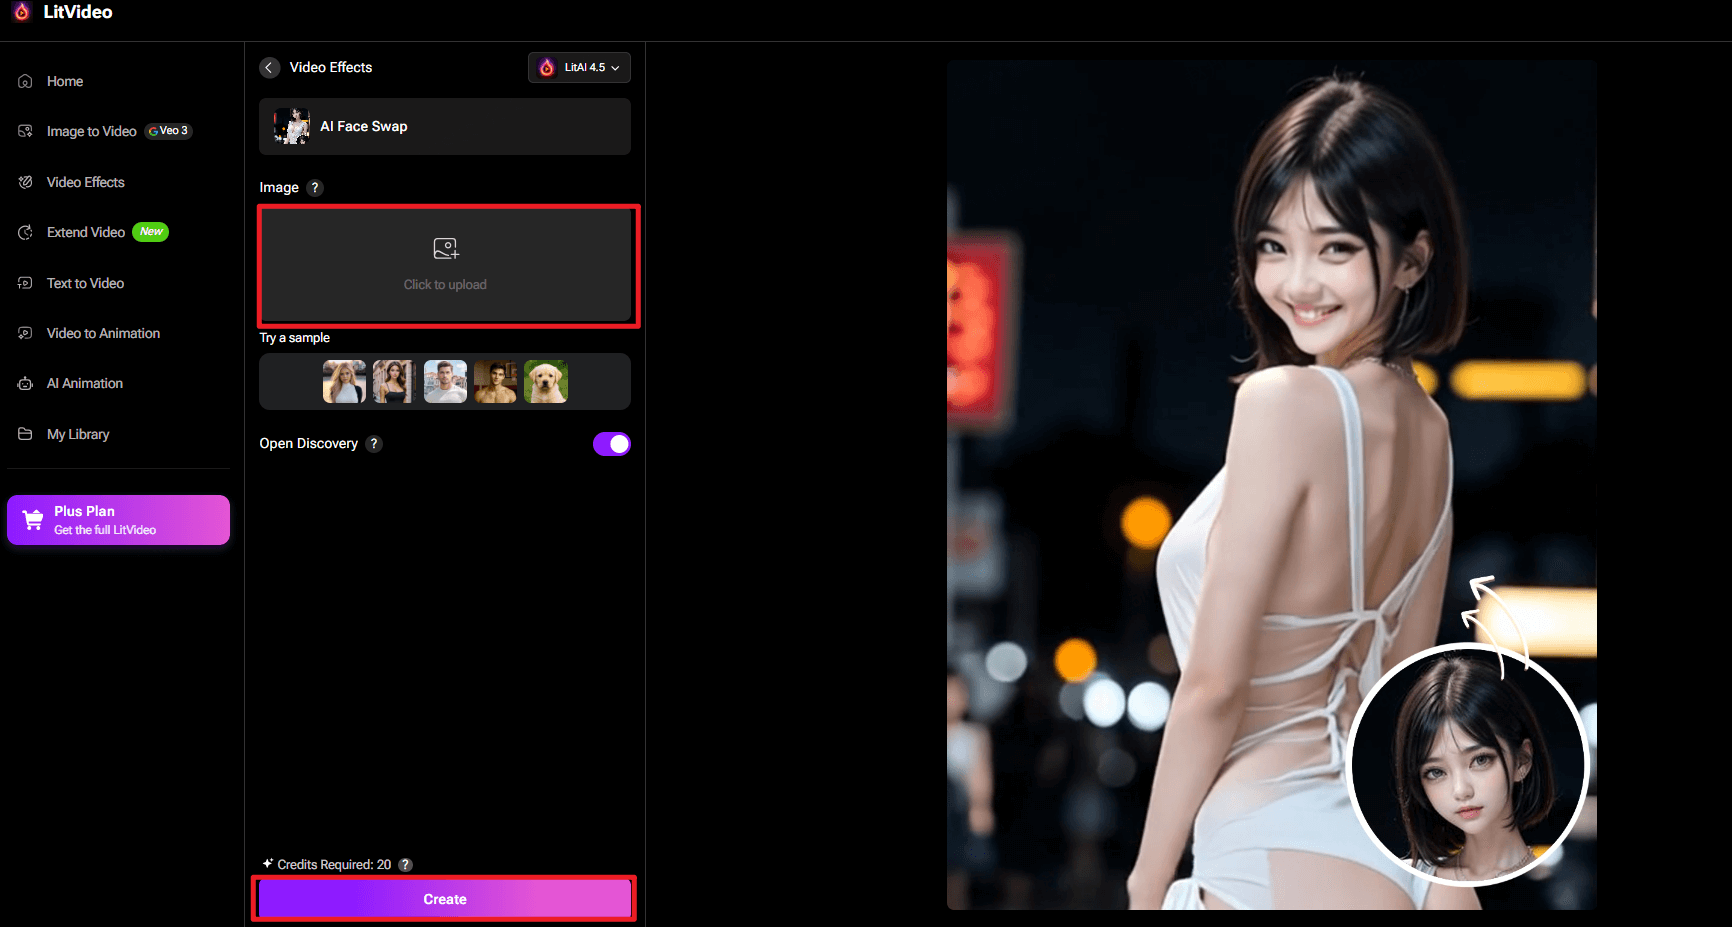Click the help icon next to Open Discovery
Screen dimensions: 1732x927
tap(374, 444)
